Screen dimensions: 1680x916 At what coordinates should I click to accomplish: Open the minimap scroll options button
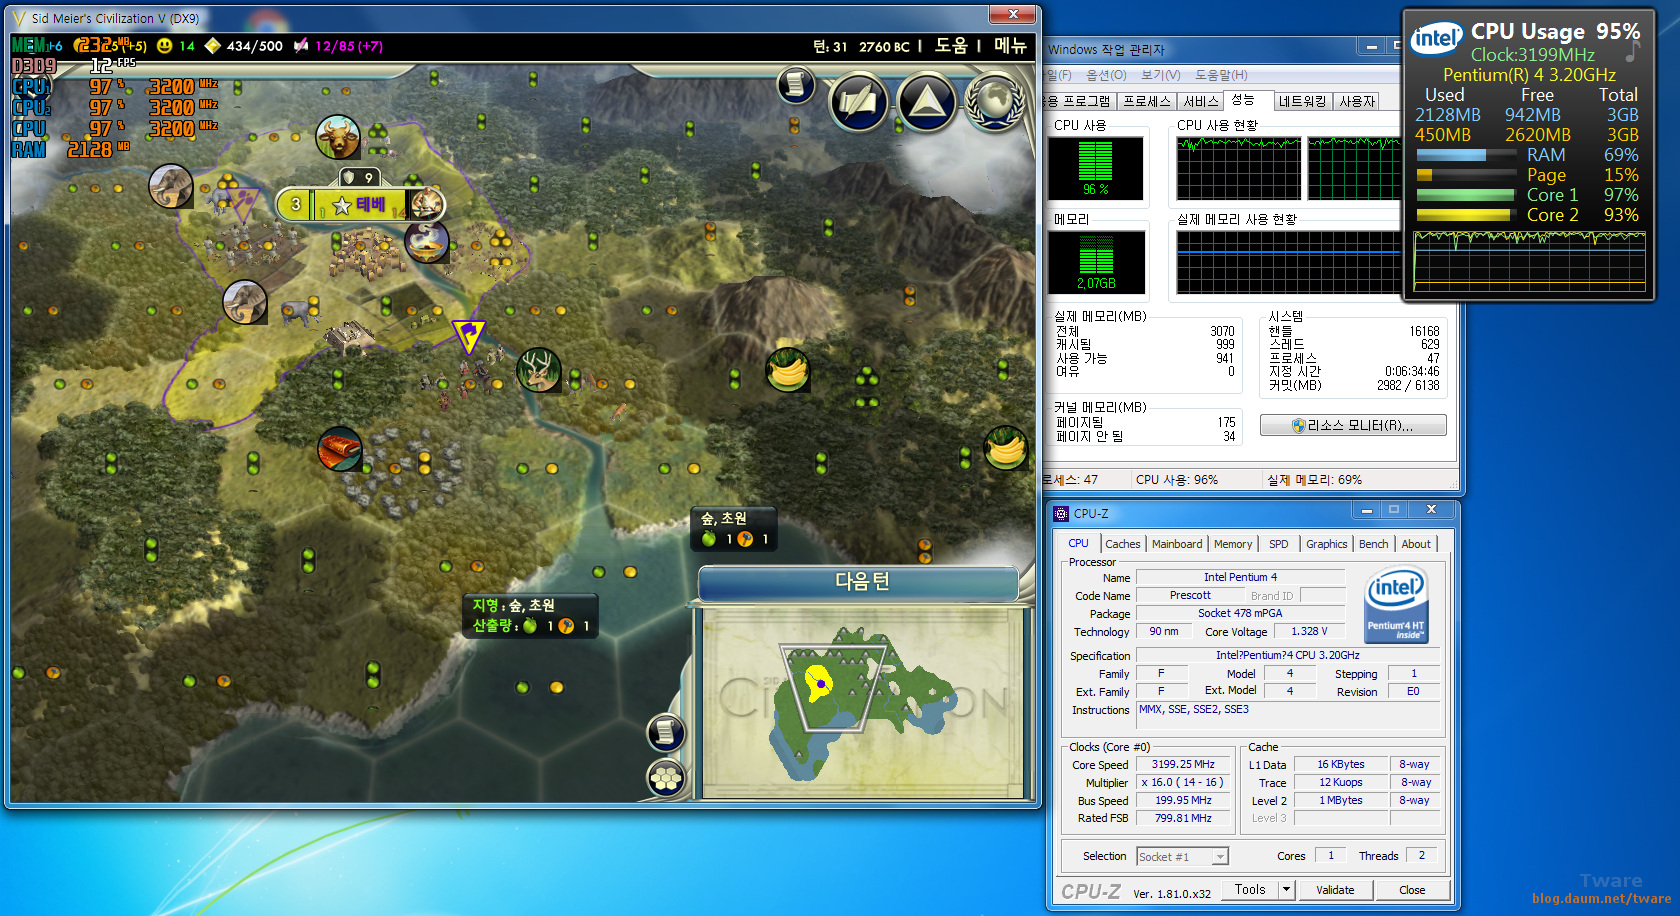[665, 733]
